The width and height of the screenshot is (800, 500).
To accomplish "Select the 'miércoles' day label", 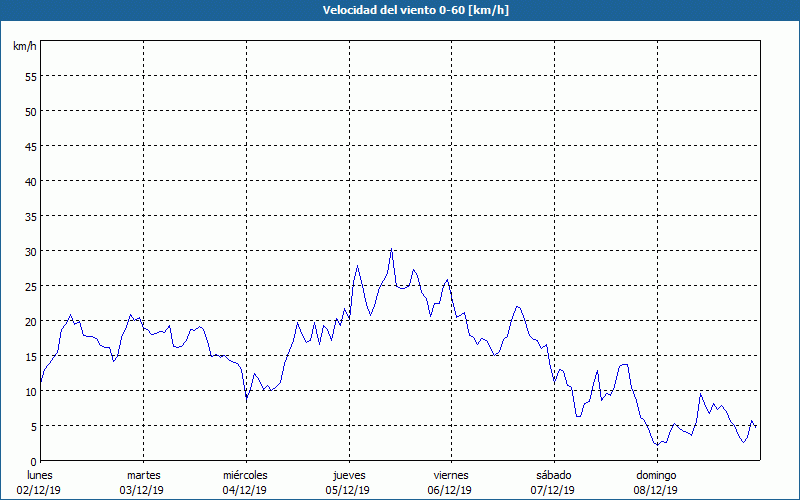I will [245, 475].
